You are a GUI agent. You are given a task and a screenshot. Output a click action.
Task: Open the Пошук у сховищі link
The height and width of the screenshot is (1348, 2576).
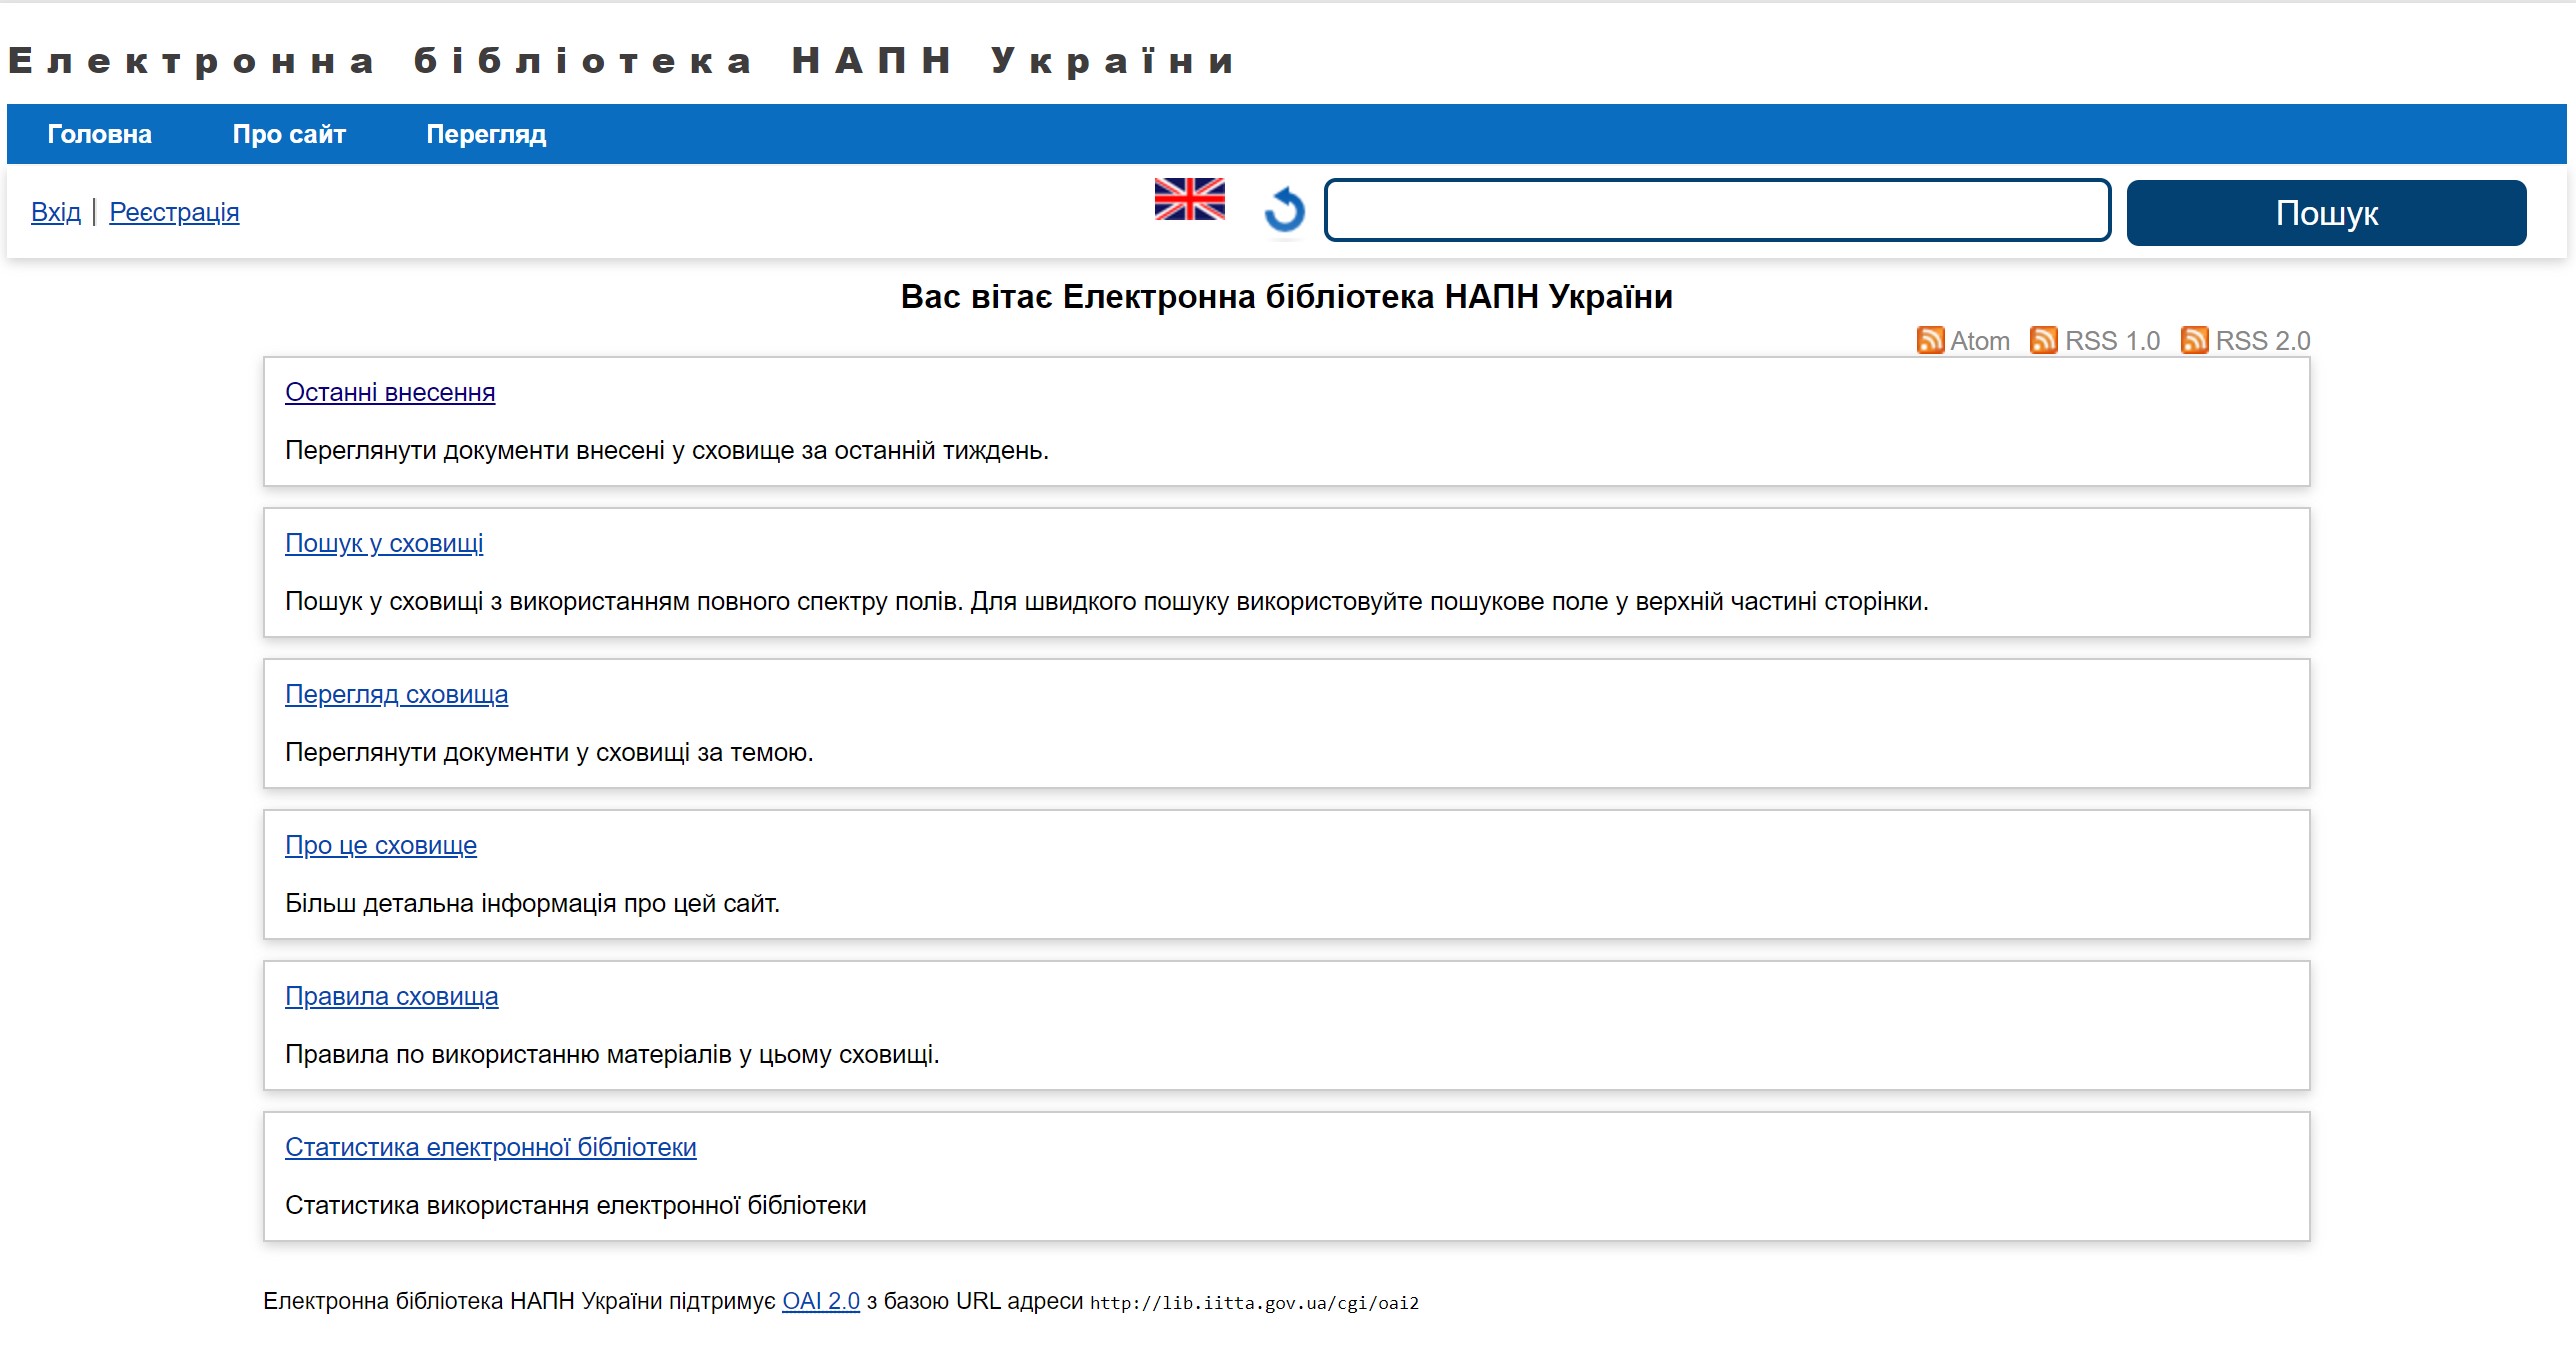[384, 543]
